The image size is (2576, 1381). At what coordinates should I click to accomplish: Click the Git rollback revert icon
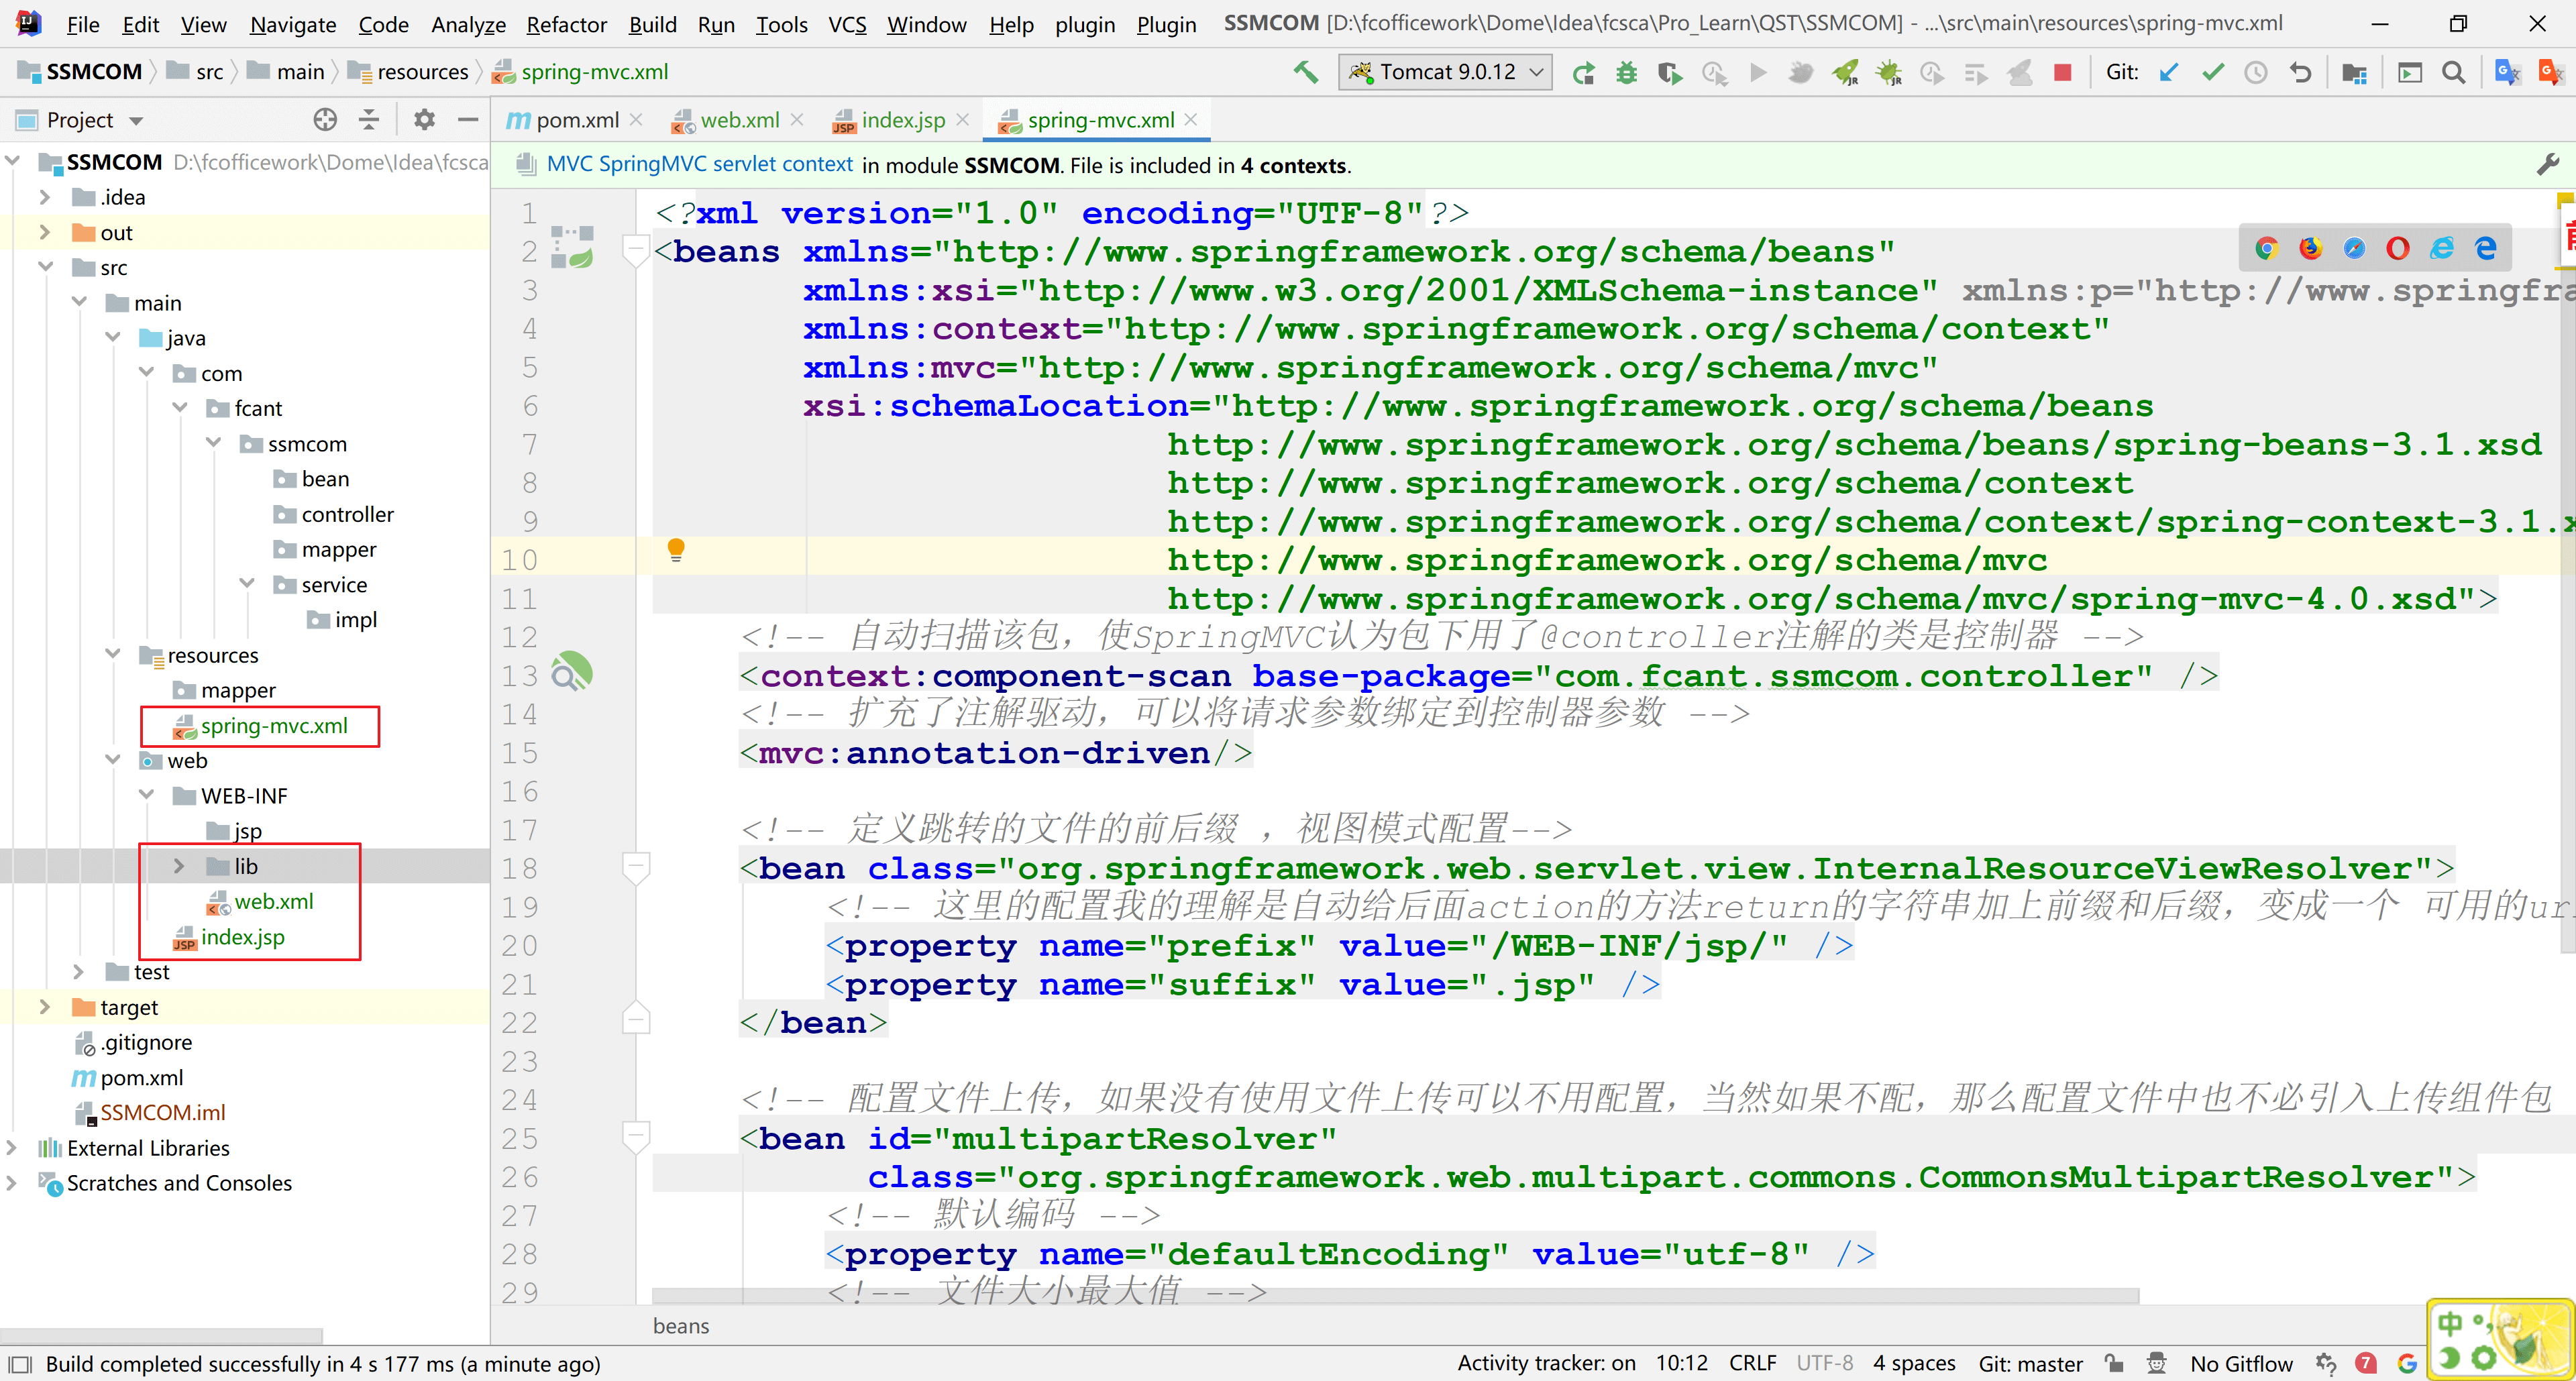tap(2300, 72)
